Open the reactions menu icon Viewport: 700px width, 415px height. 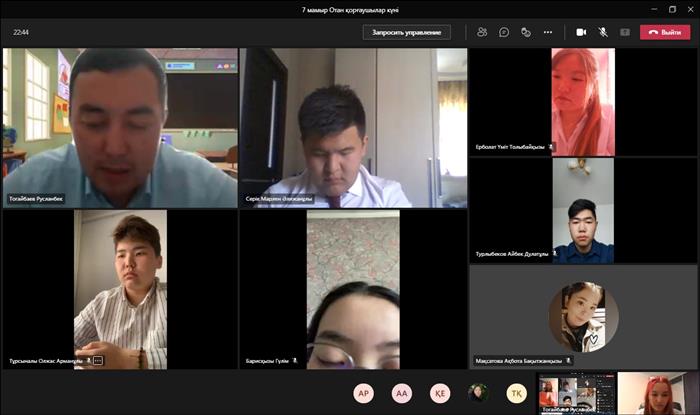526,32
